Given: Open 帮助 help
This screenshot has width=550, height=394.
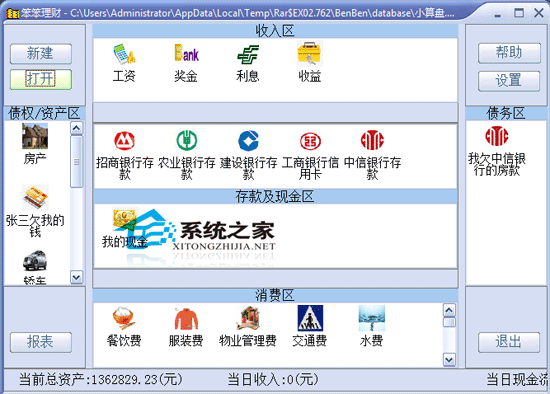Looking at the screenshot, I should point(509,53).
